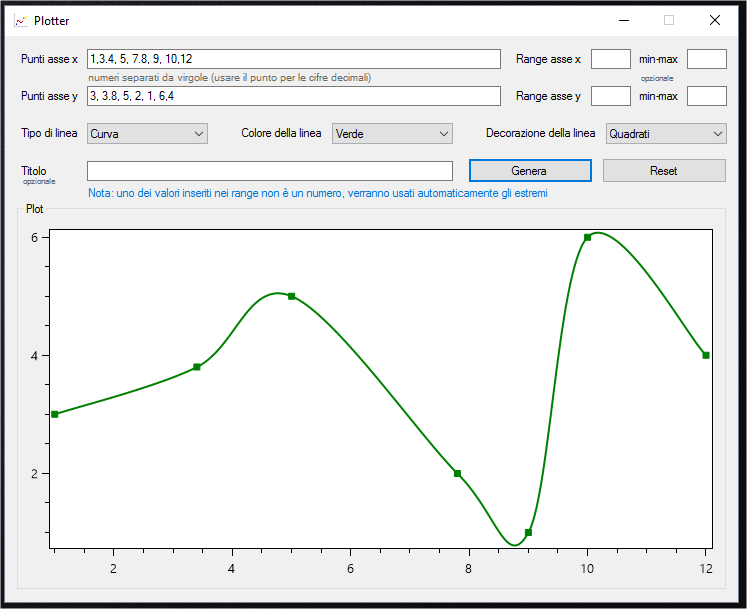
Task: Close the Plotter window
Action: [715, 20]
